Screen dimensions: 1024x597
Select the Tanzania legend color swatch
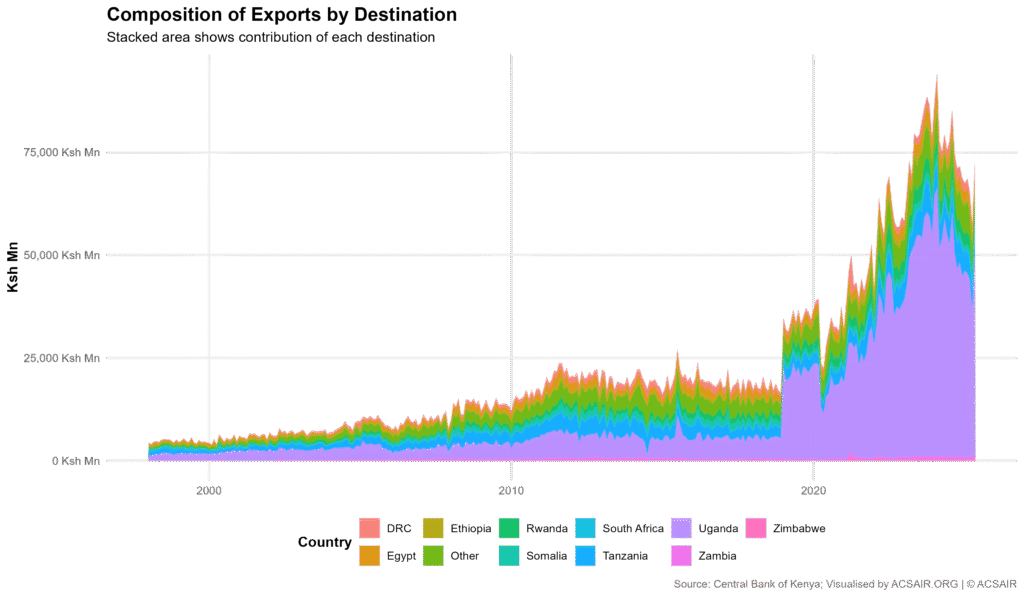click(x=587, y=555)
